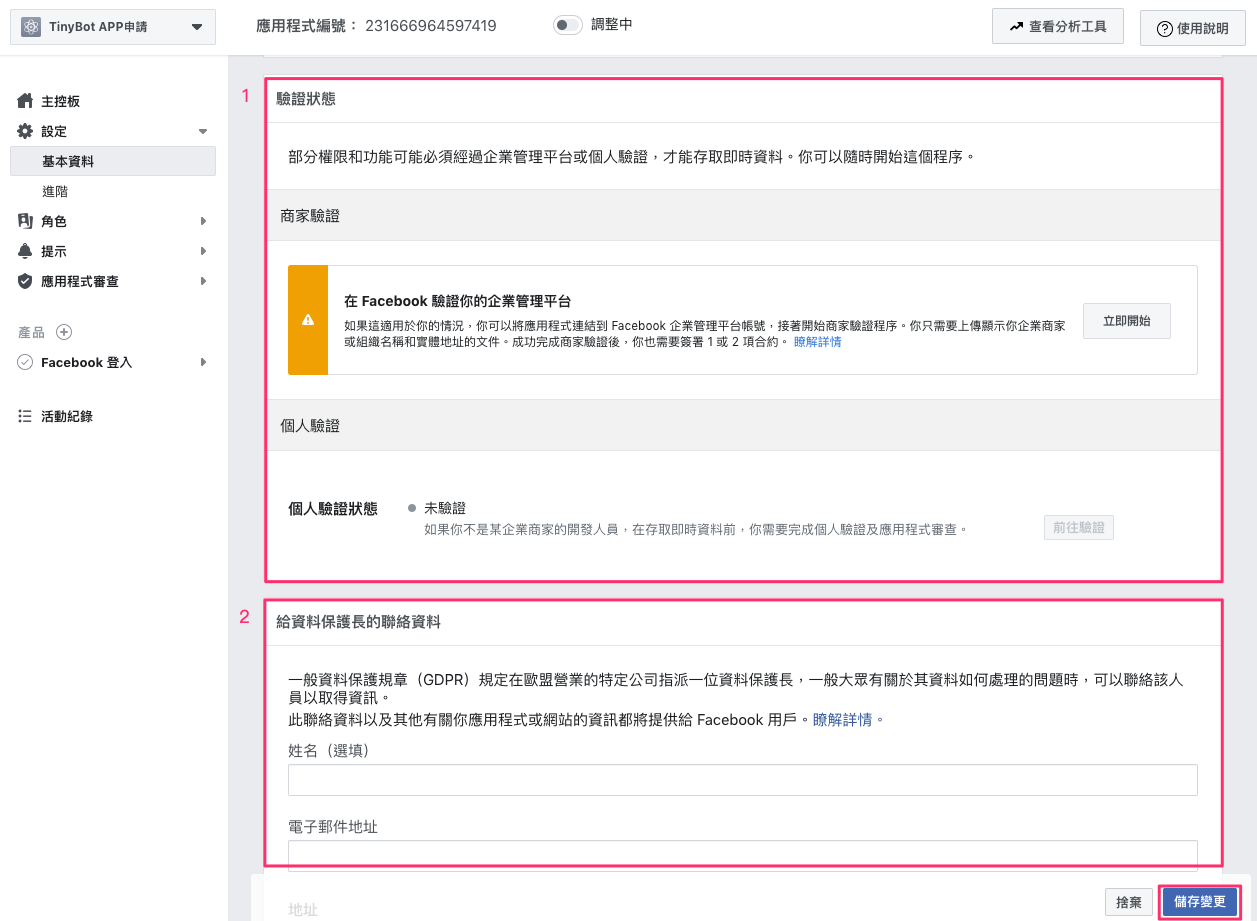Image resolution: width=1257 pixels, height=921 pixels.
Task: Open 瞭解詳情 link in business verification text
Action: [x=817, y=342]
